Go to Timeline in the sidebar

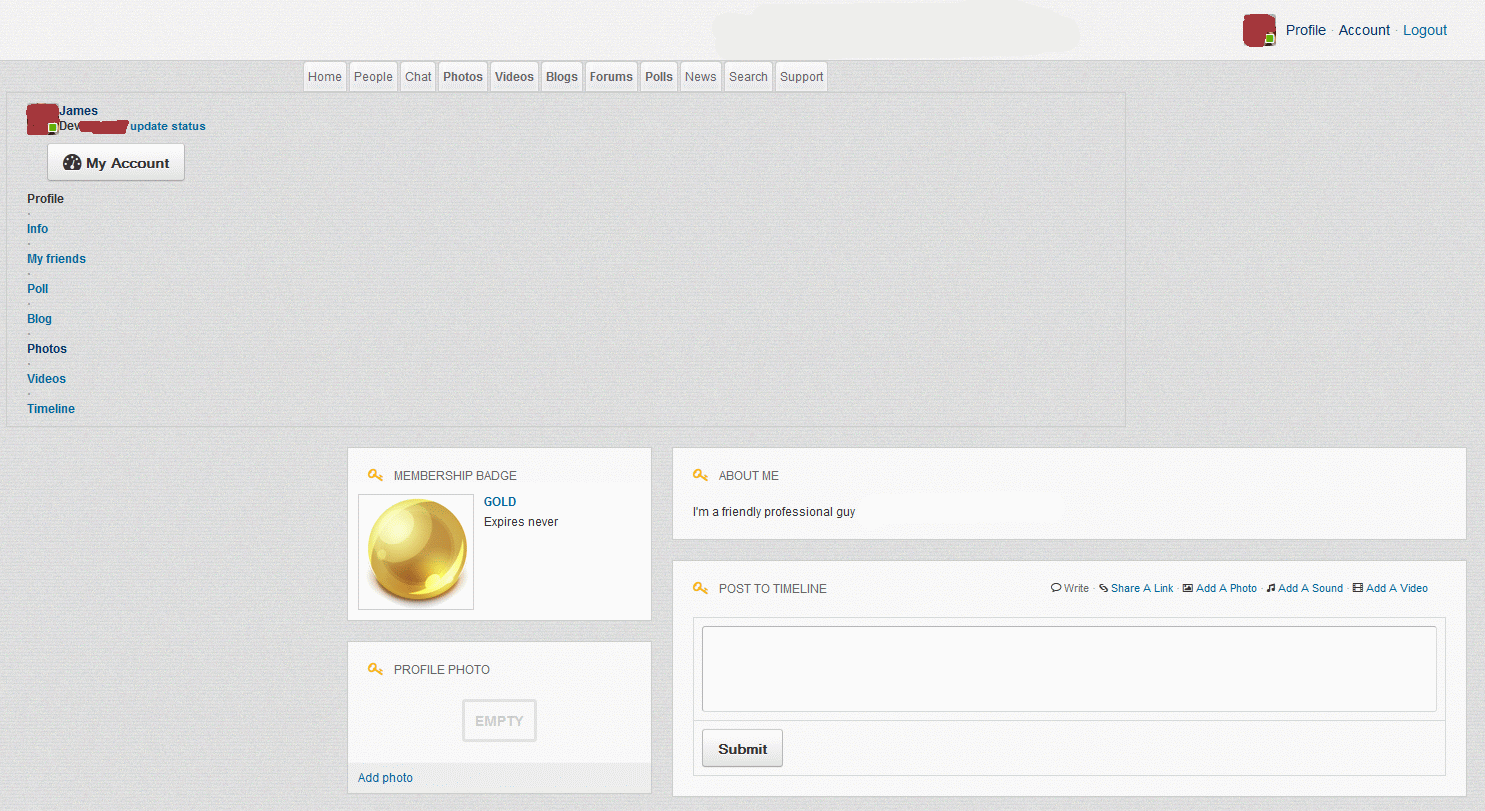51,409
